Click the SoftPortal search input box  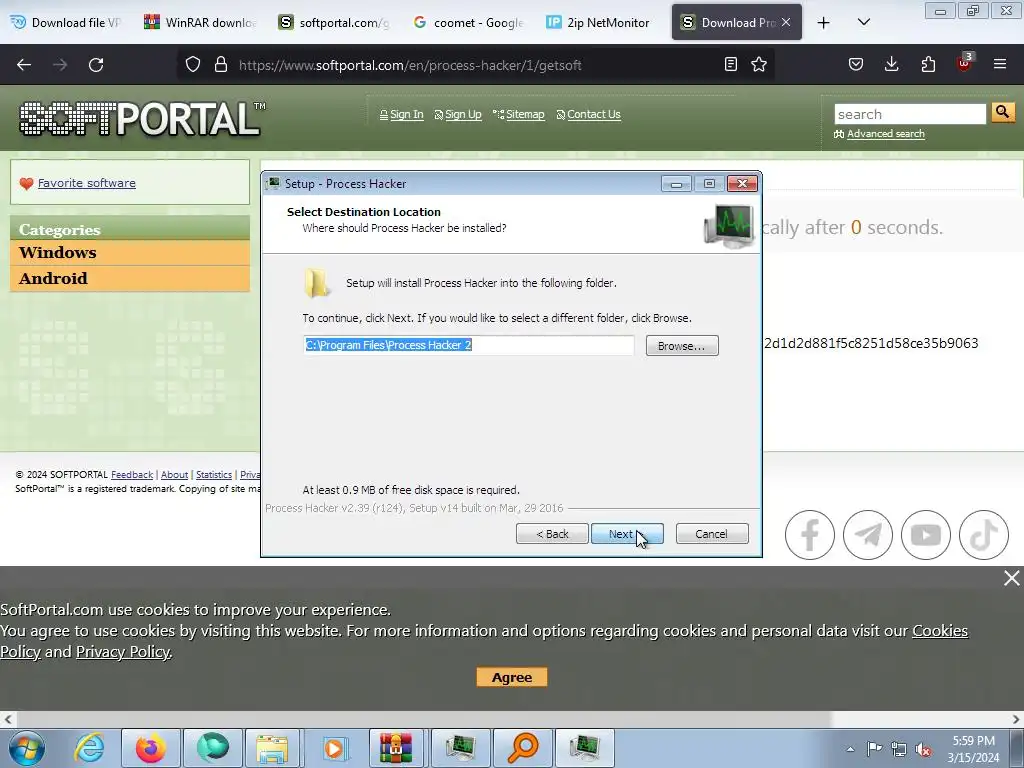tap(910, 114)
